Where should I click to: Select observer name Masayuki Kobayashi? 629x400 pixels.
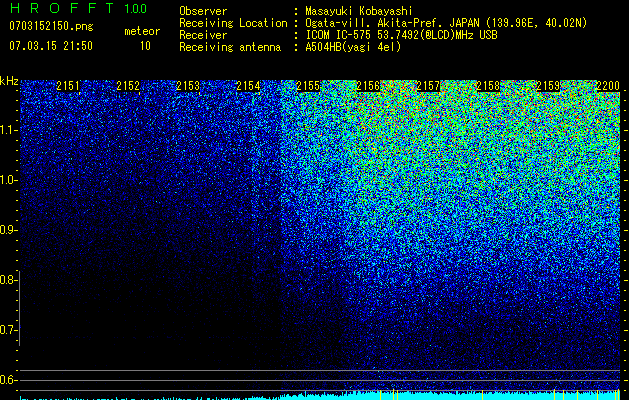[359, 11]
